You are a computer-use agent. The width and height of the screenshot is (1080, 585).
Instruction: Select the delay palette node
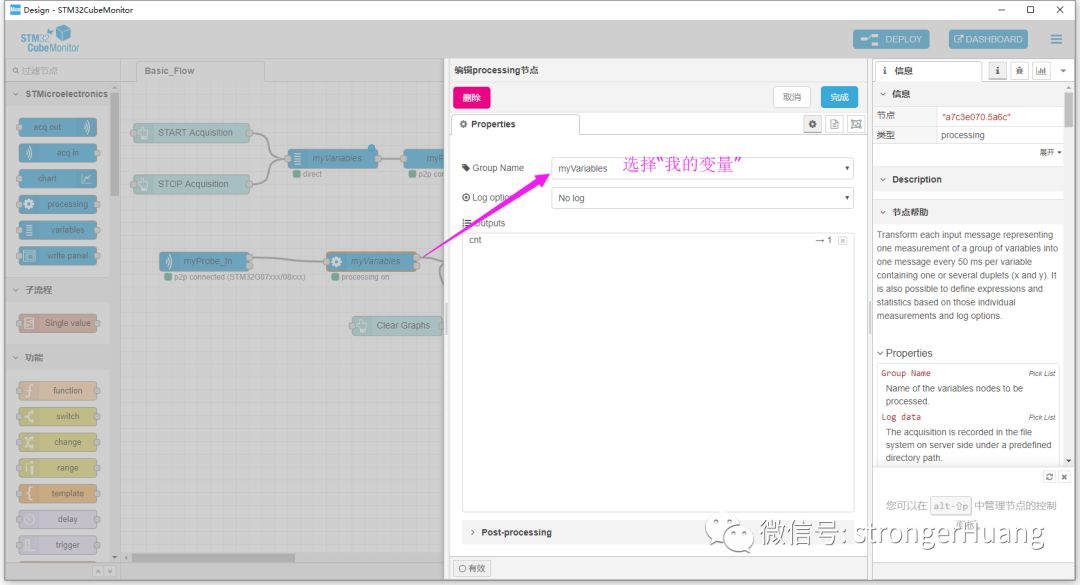[x=58, y=519]
